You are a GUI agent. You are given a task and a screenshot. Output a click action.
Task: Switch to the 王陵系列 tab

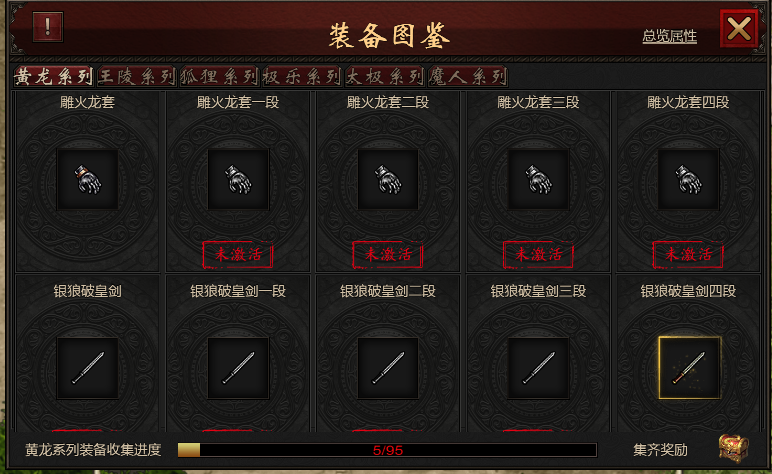[136, 76]
